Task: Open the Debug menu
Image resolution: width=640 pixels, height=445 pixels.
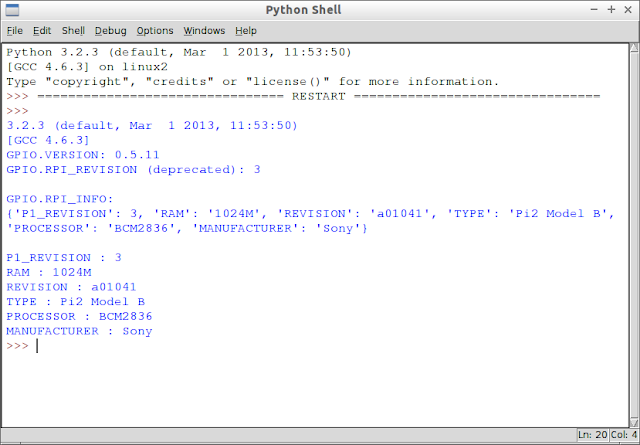Action: pyautogui.click(x=111, y=31)
